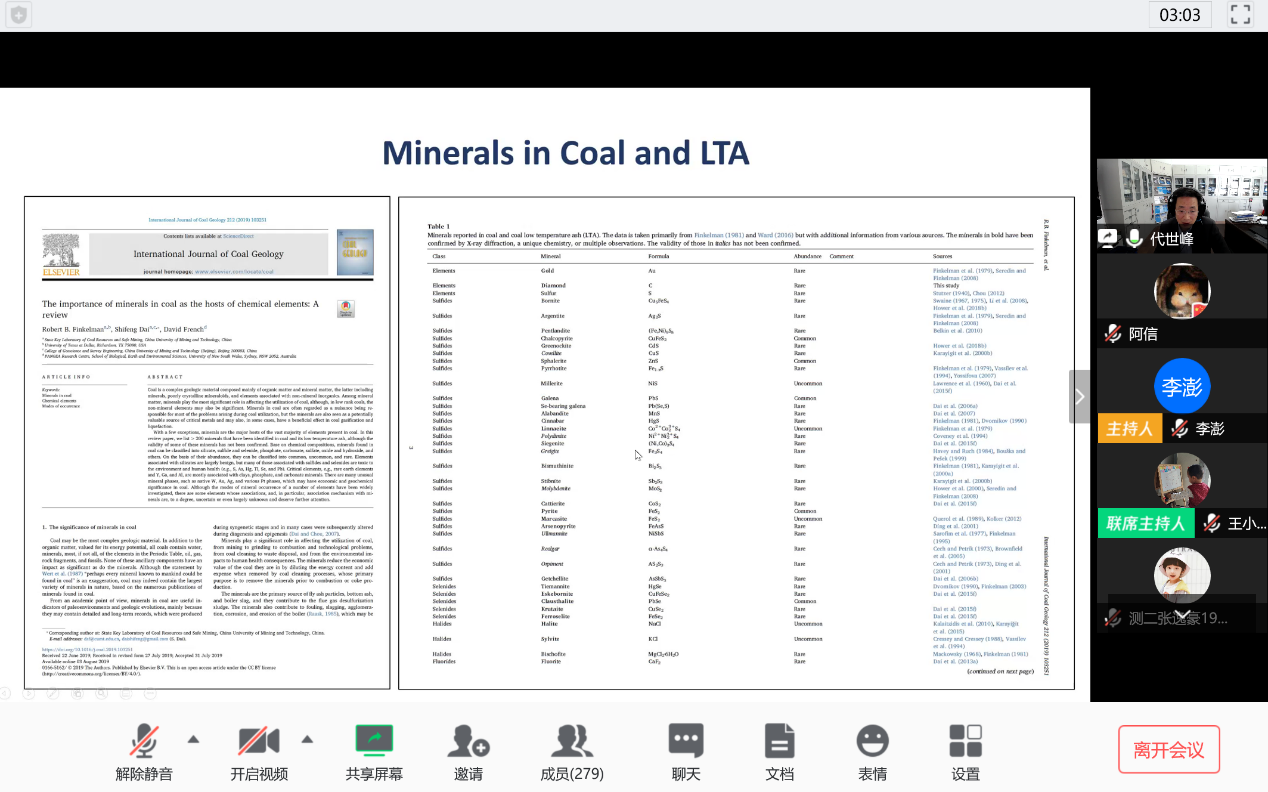The width and height of the screenshot is (1268, 792).
Task: Click the screen-sharing indicator next to 代世峰
Action: pyautogui.click(x=1108, y=238)
